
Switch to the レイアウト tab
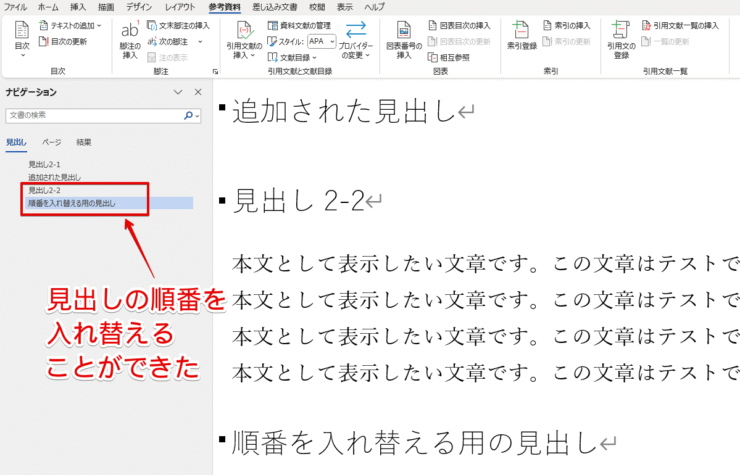(x=180, y=7)
